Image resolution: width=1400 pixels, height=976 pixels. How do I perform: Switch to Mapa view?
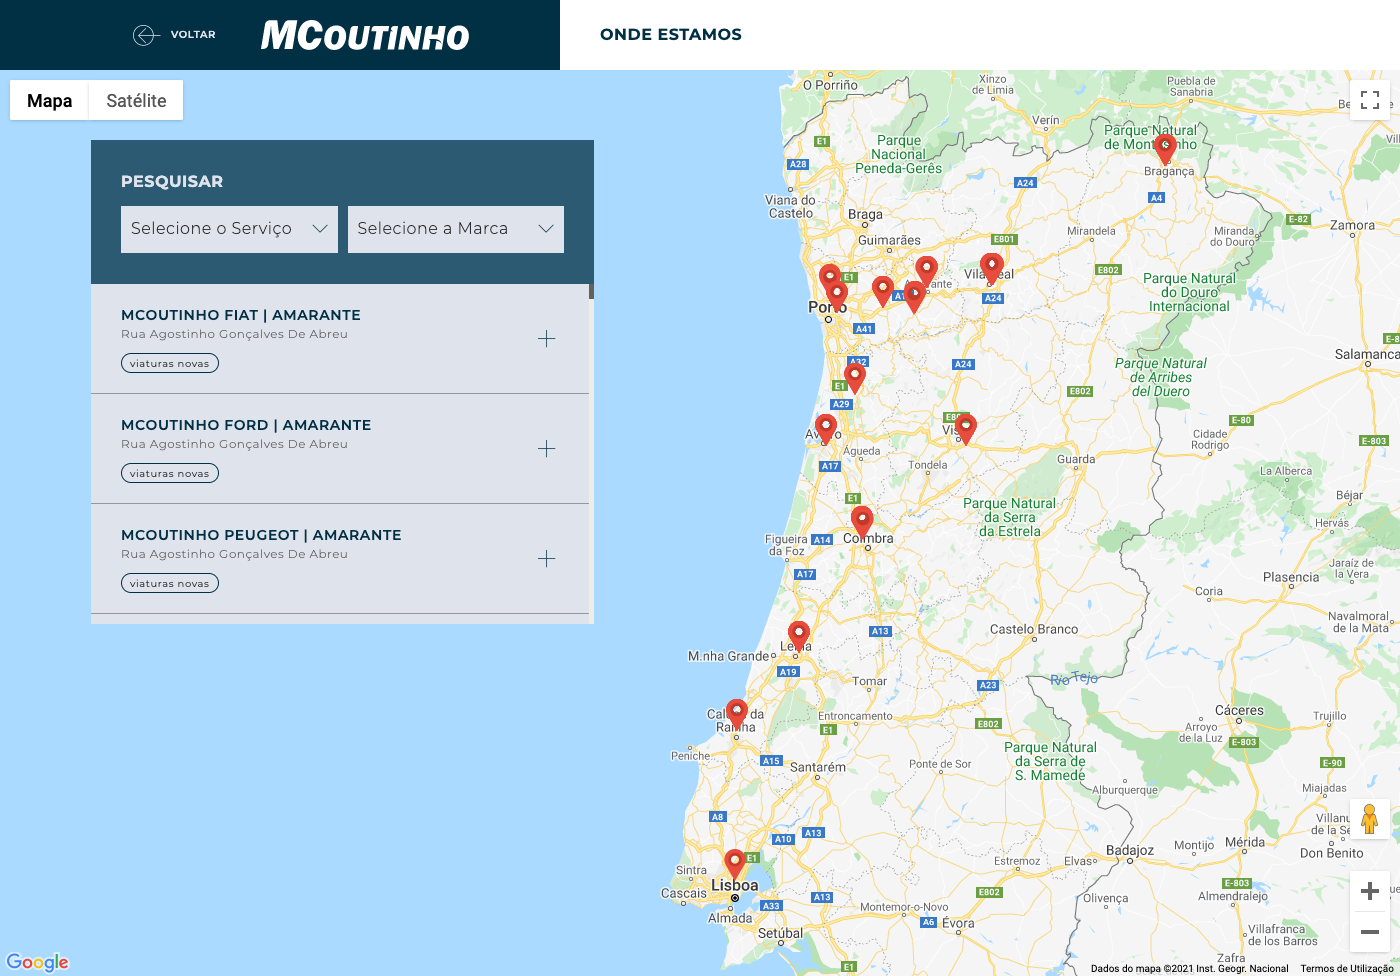pos(49,100)
